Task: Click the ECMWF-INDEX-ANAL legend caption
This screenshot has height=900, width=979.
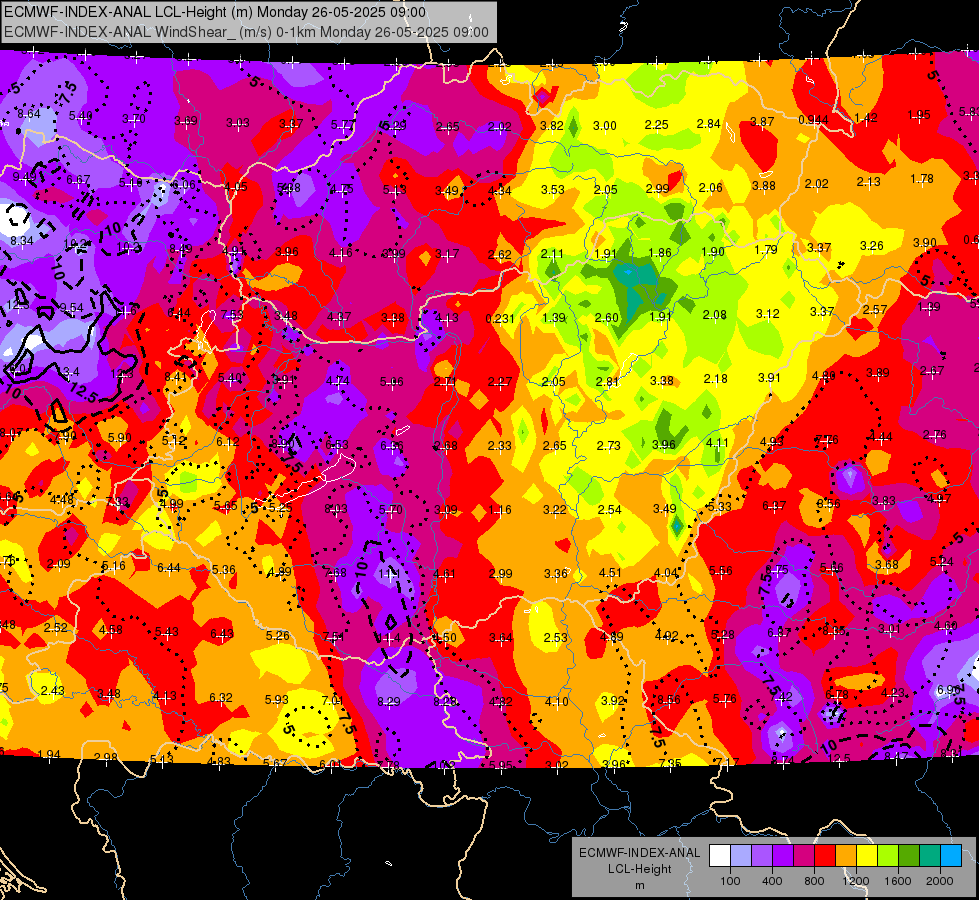Action: pyautogui.click(x=639, y=853)
